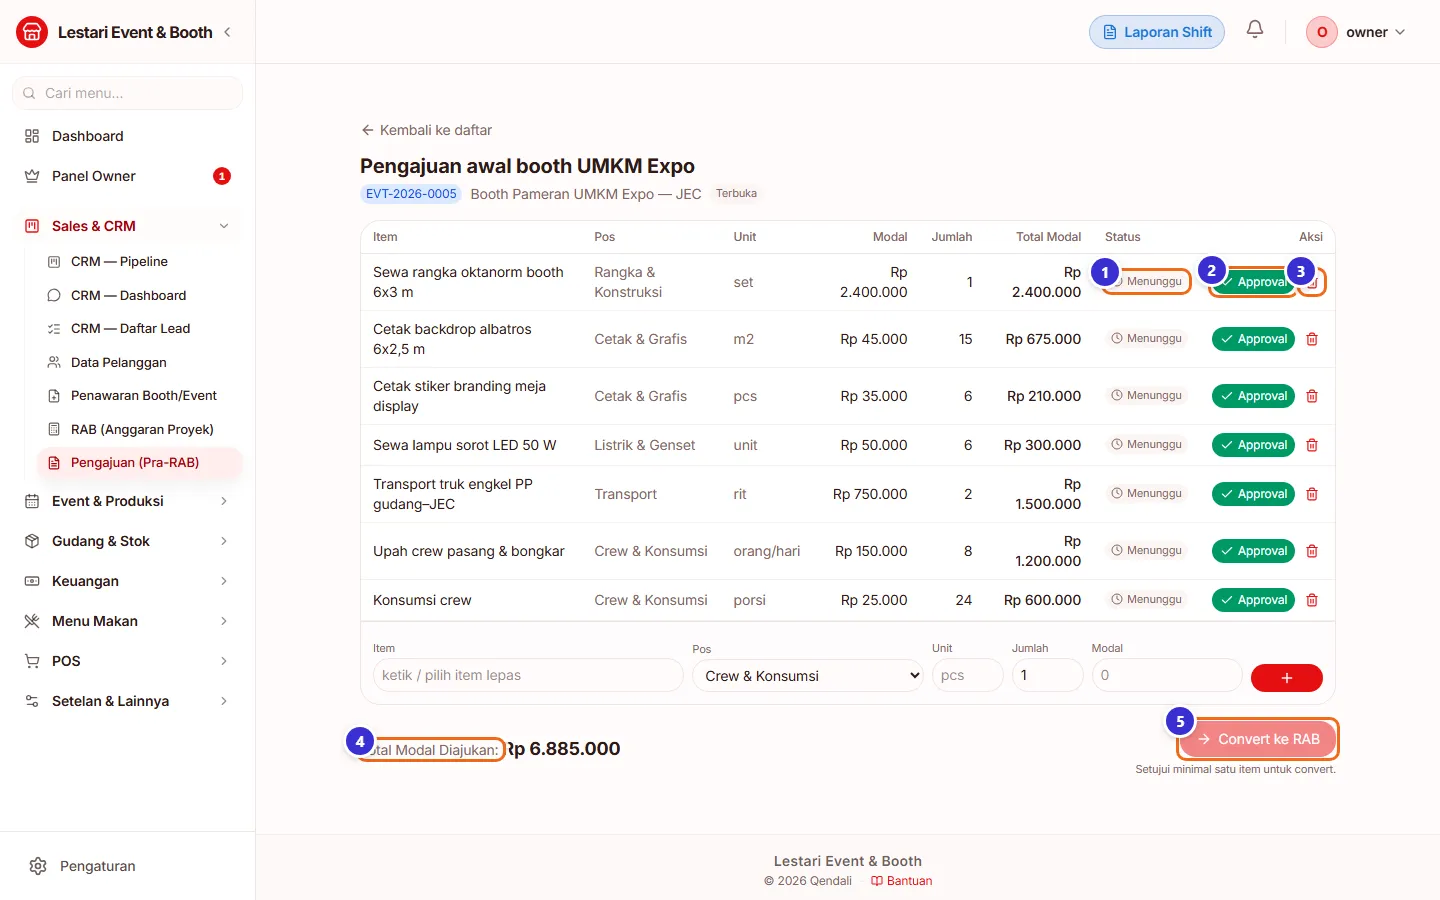Open Dashboard from the sidebar
1440x900 pixels.
(x=127, y=136)
